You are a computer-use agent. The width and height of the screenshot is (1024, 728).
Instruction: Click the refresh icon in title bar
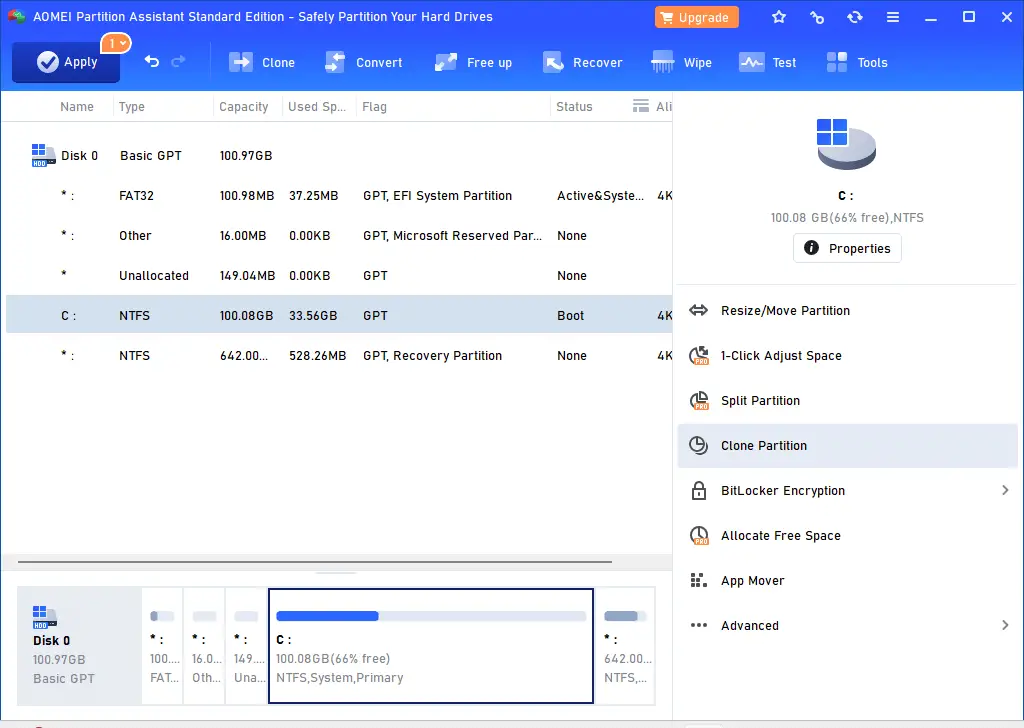[x=855, y=17]
